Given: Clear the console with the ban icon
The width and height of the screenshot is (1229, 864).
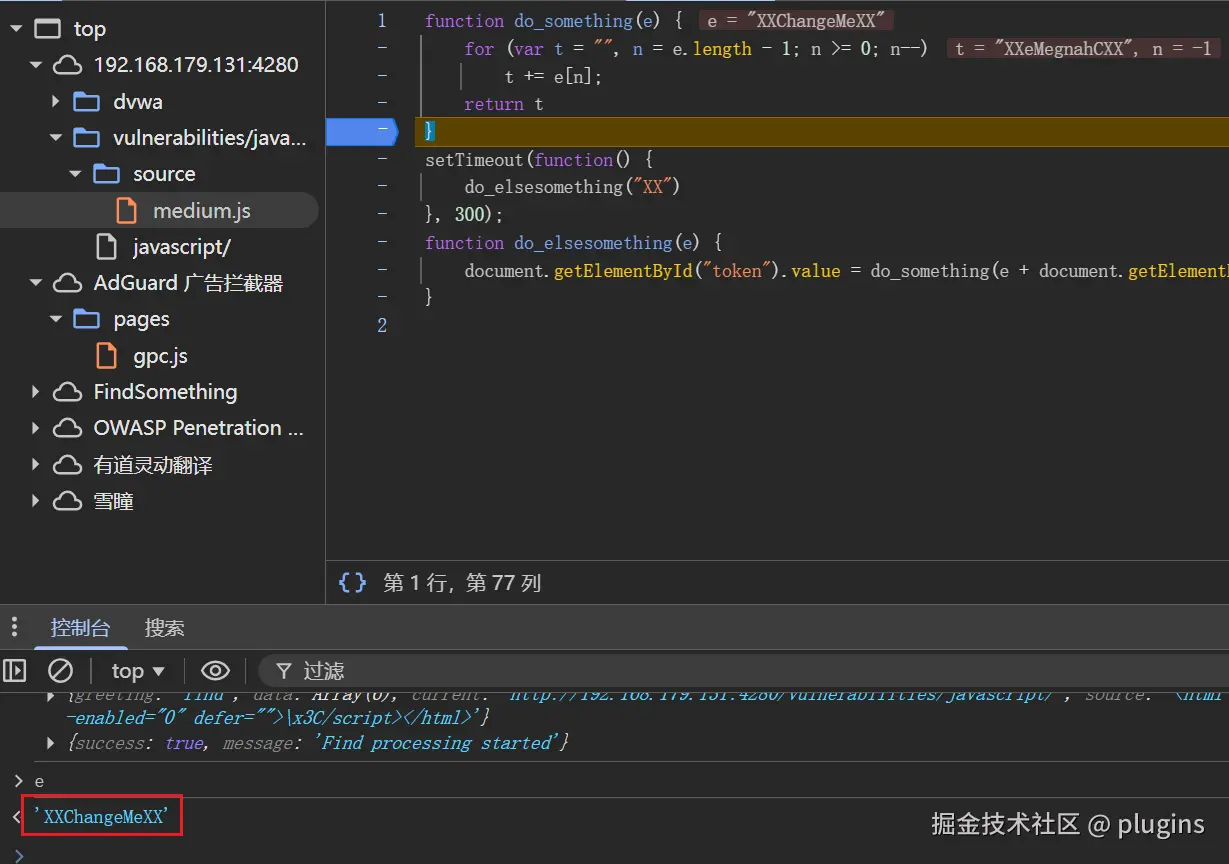Looking at the screenshot, I should pyautogui.click(x=61, y=670).
